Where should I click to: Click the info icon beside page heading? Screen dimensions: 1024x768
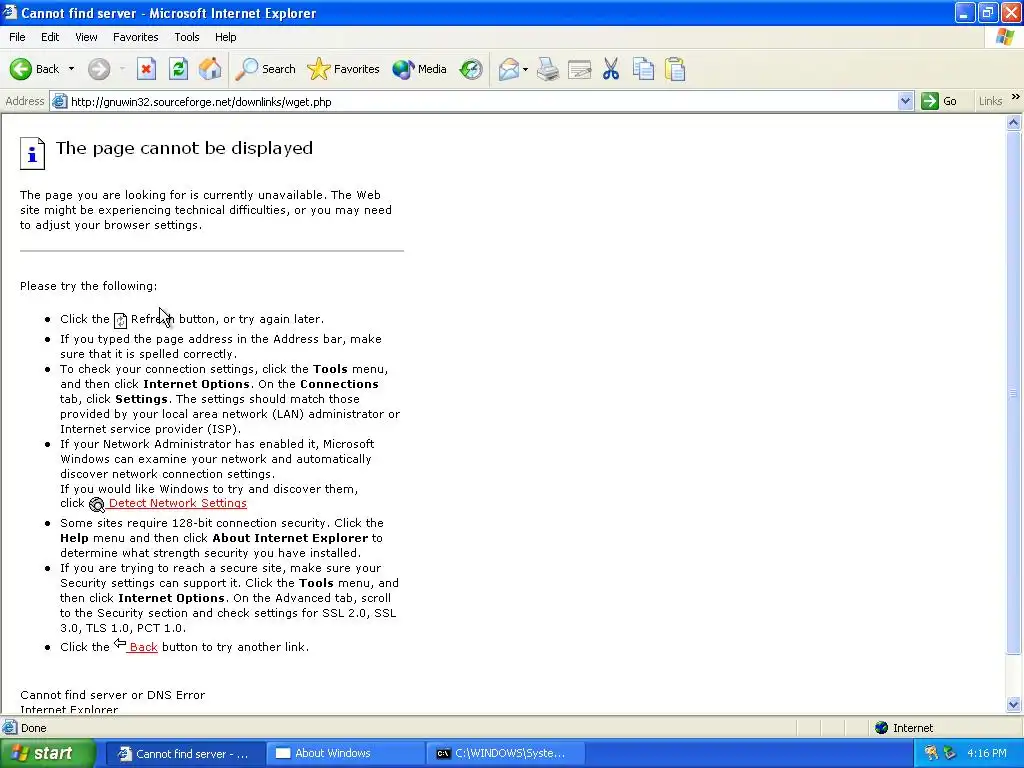pos(32,153)
